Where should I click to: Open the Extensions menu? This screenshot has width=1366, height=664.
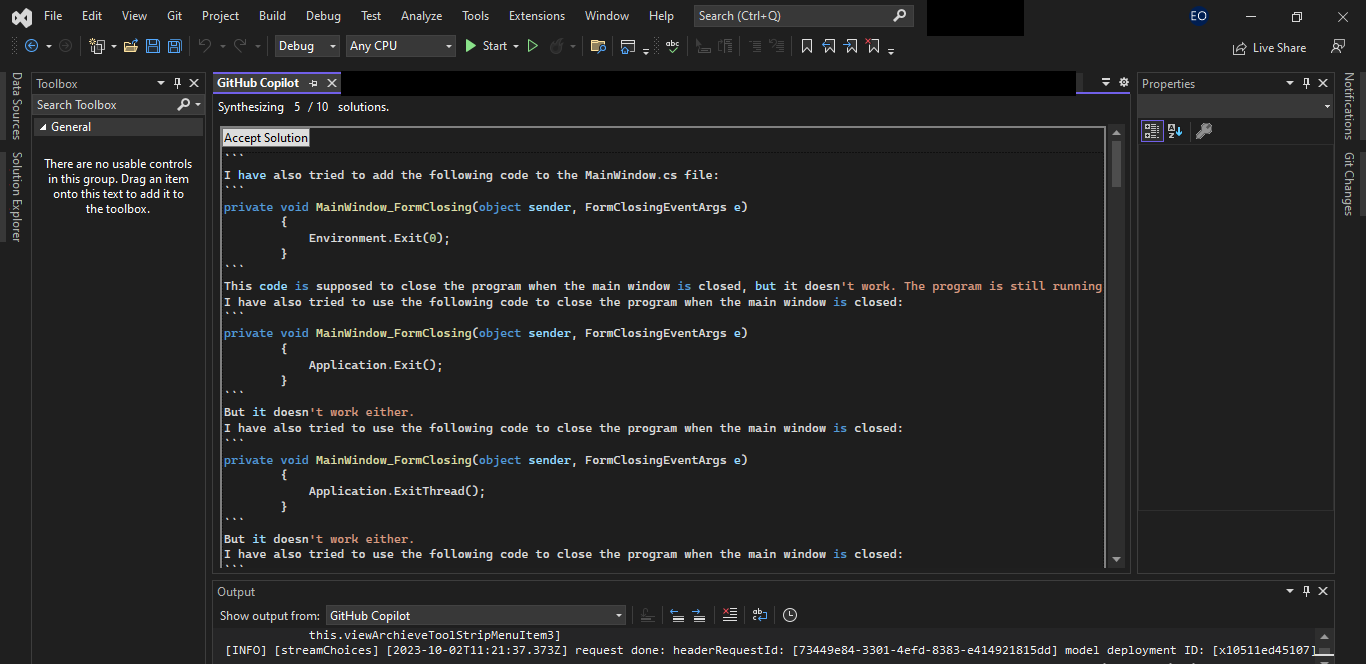click(536, 16)
